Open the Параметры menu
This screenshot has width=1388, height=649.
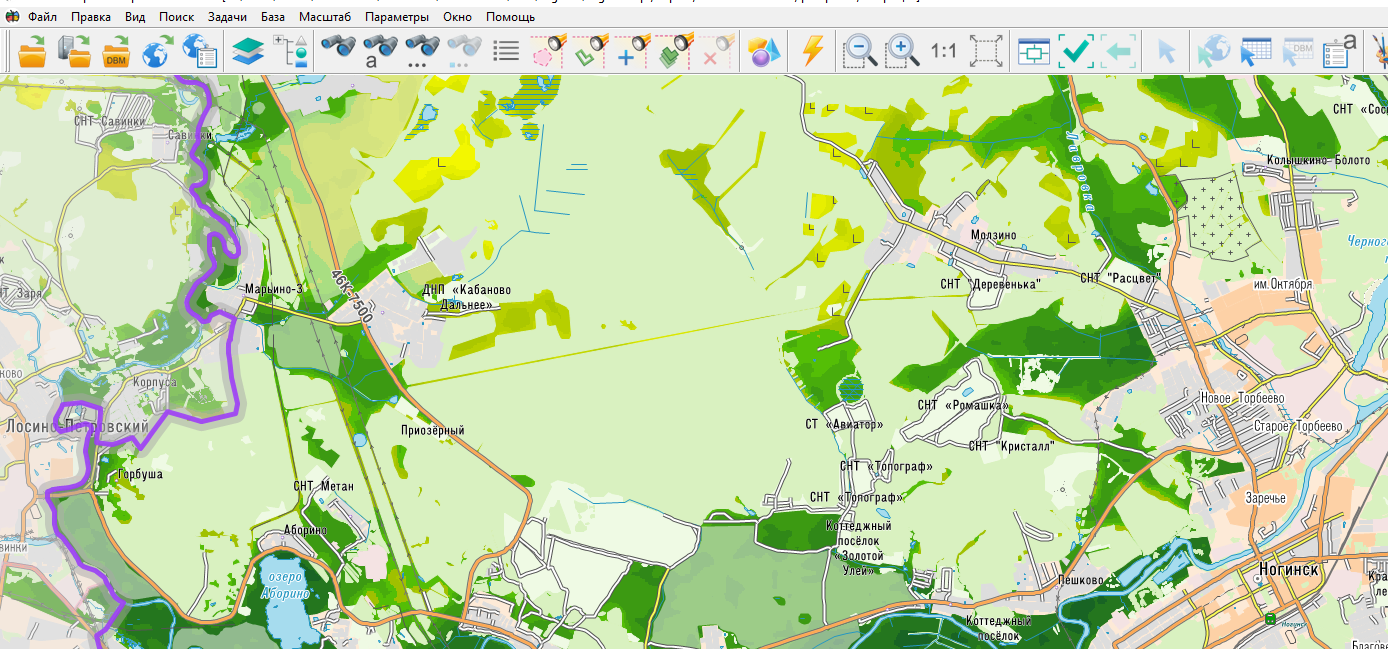(x=397, y=17)
